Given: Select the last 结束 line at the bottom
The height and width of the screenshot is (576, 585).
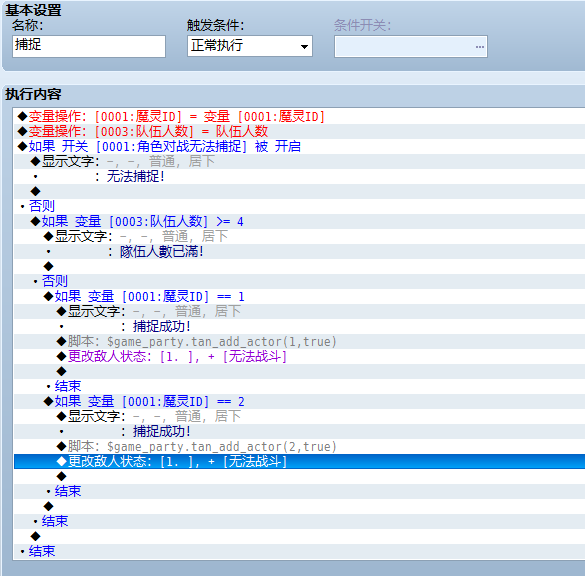Looking at the screenshot, I should [x=299, y=551].
